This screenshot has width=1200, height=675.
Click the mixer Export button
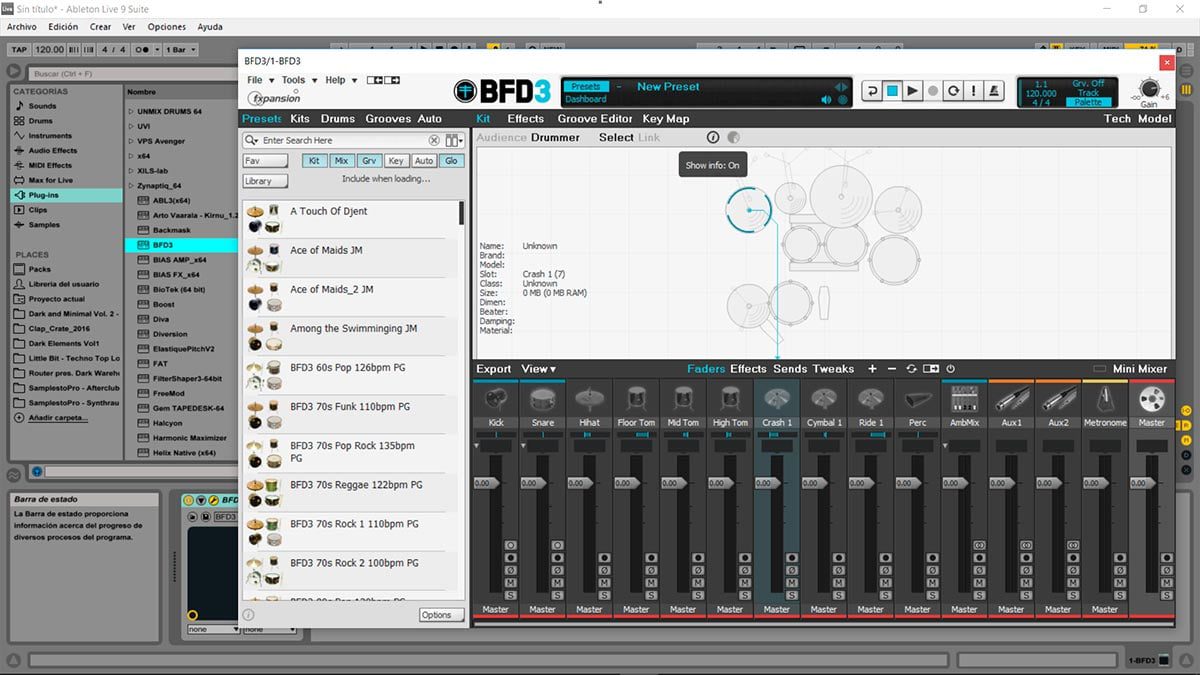[x=494, y=369]
